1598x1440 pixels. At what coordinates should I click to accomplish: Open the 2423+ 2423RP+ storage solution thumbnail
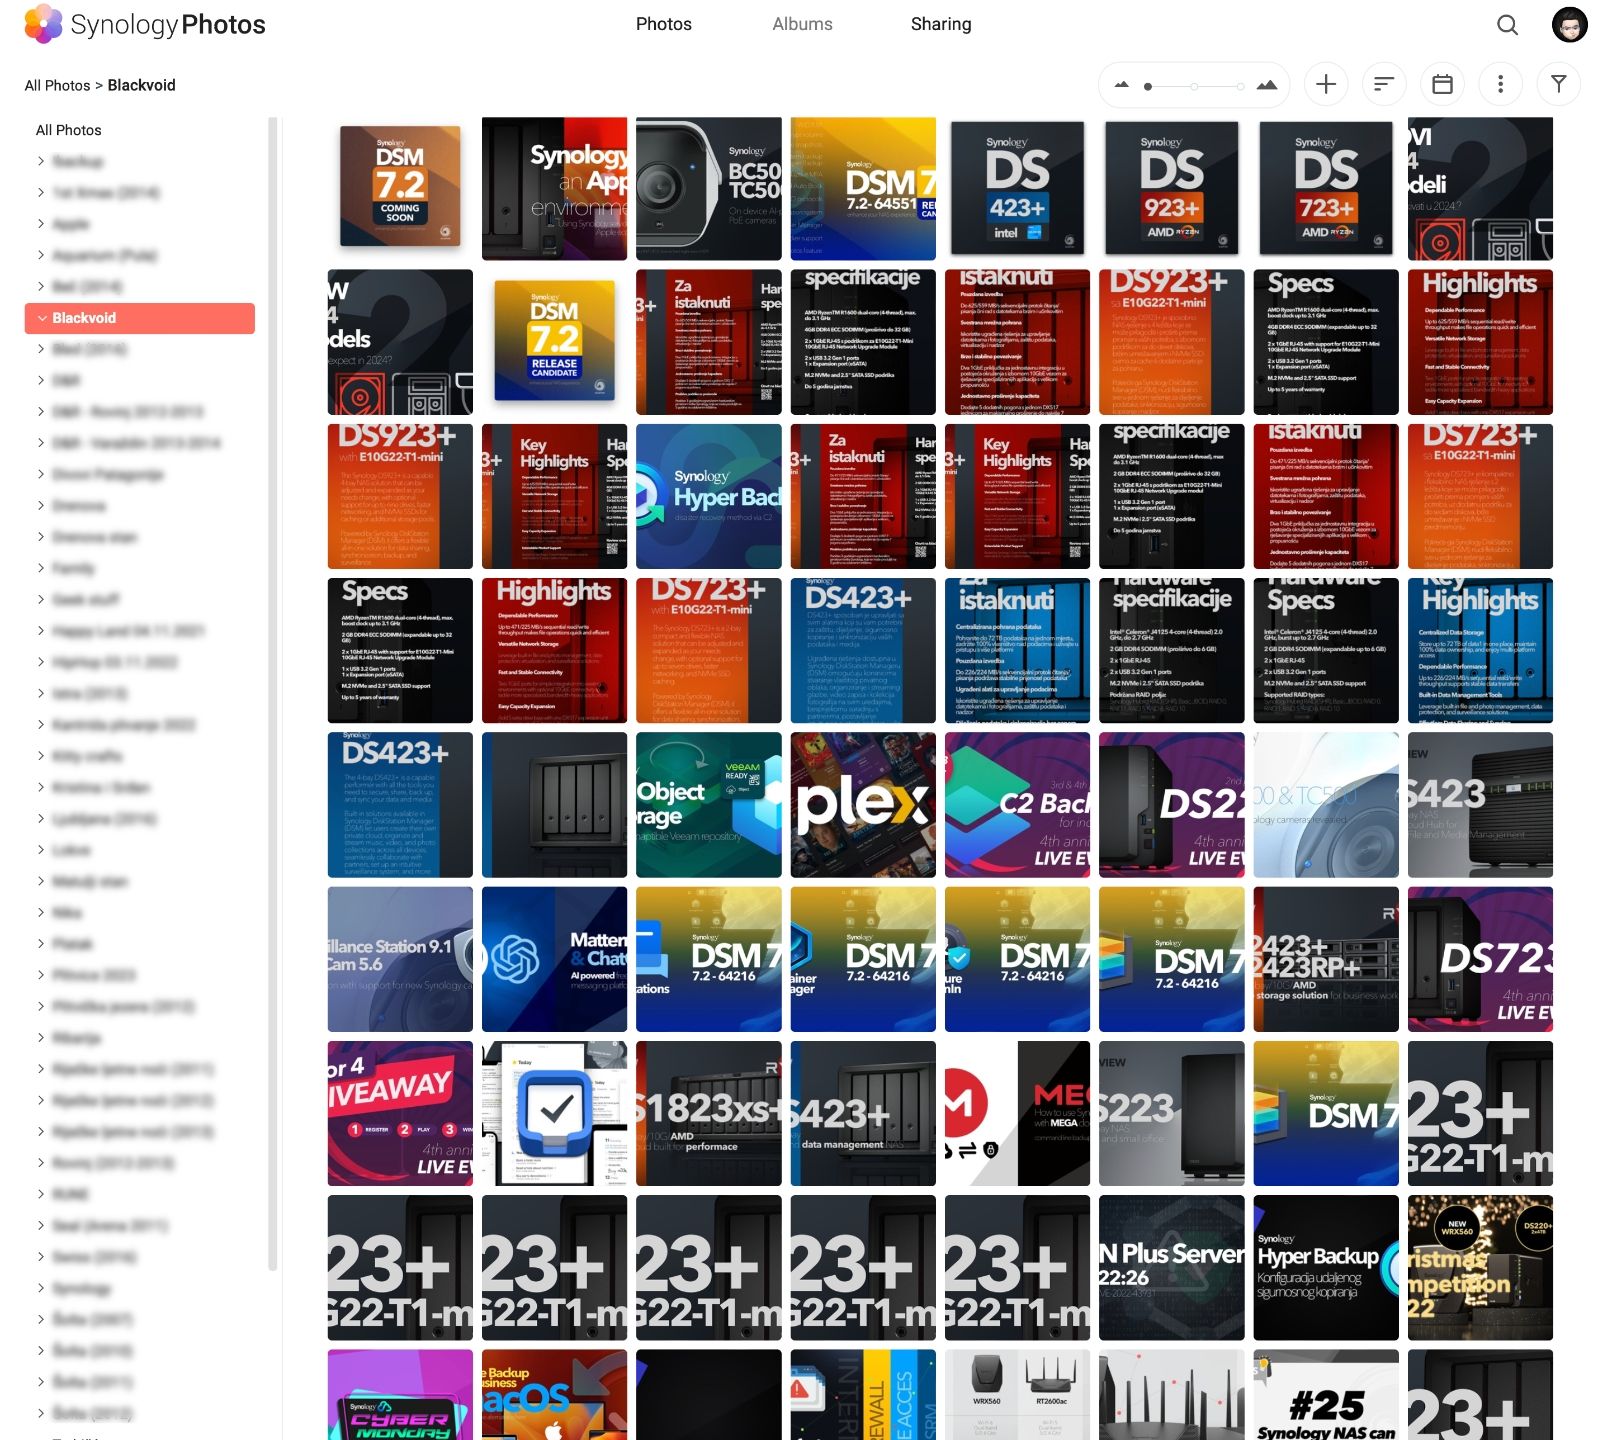click(x=1326, y=959)
